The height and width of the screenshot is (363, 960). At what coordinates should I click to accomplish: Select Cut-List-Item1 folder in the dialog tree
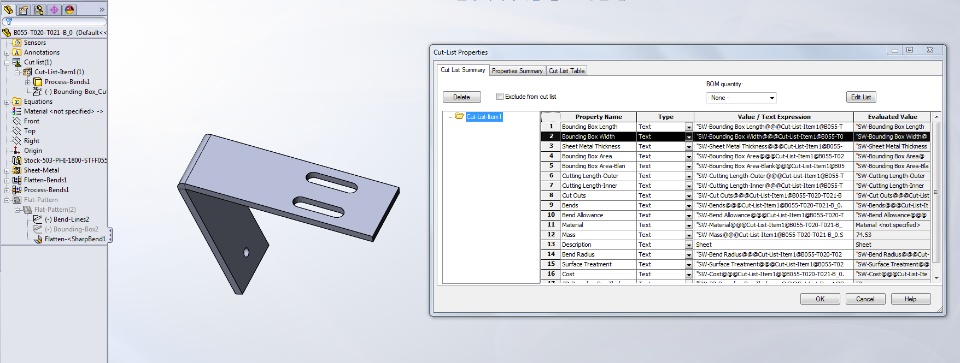[479, 116]
